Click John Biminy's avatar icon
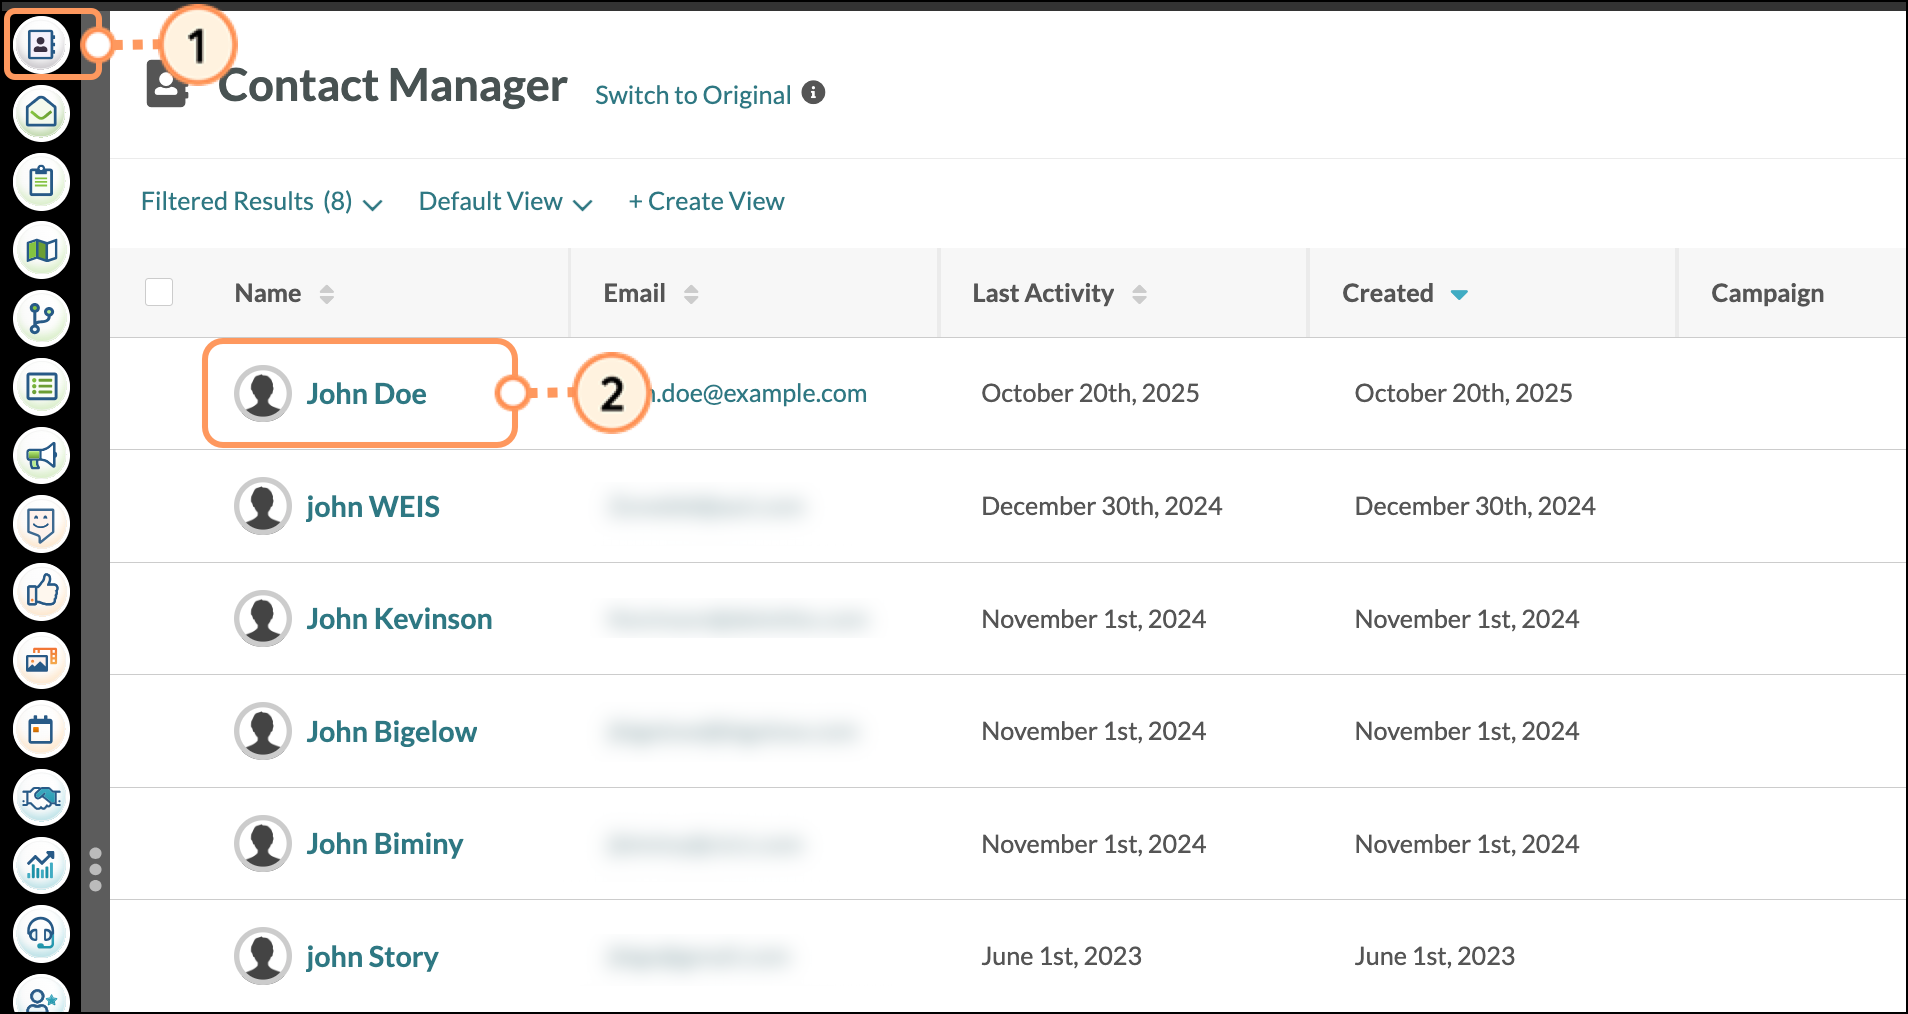 point(263,844)
